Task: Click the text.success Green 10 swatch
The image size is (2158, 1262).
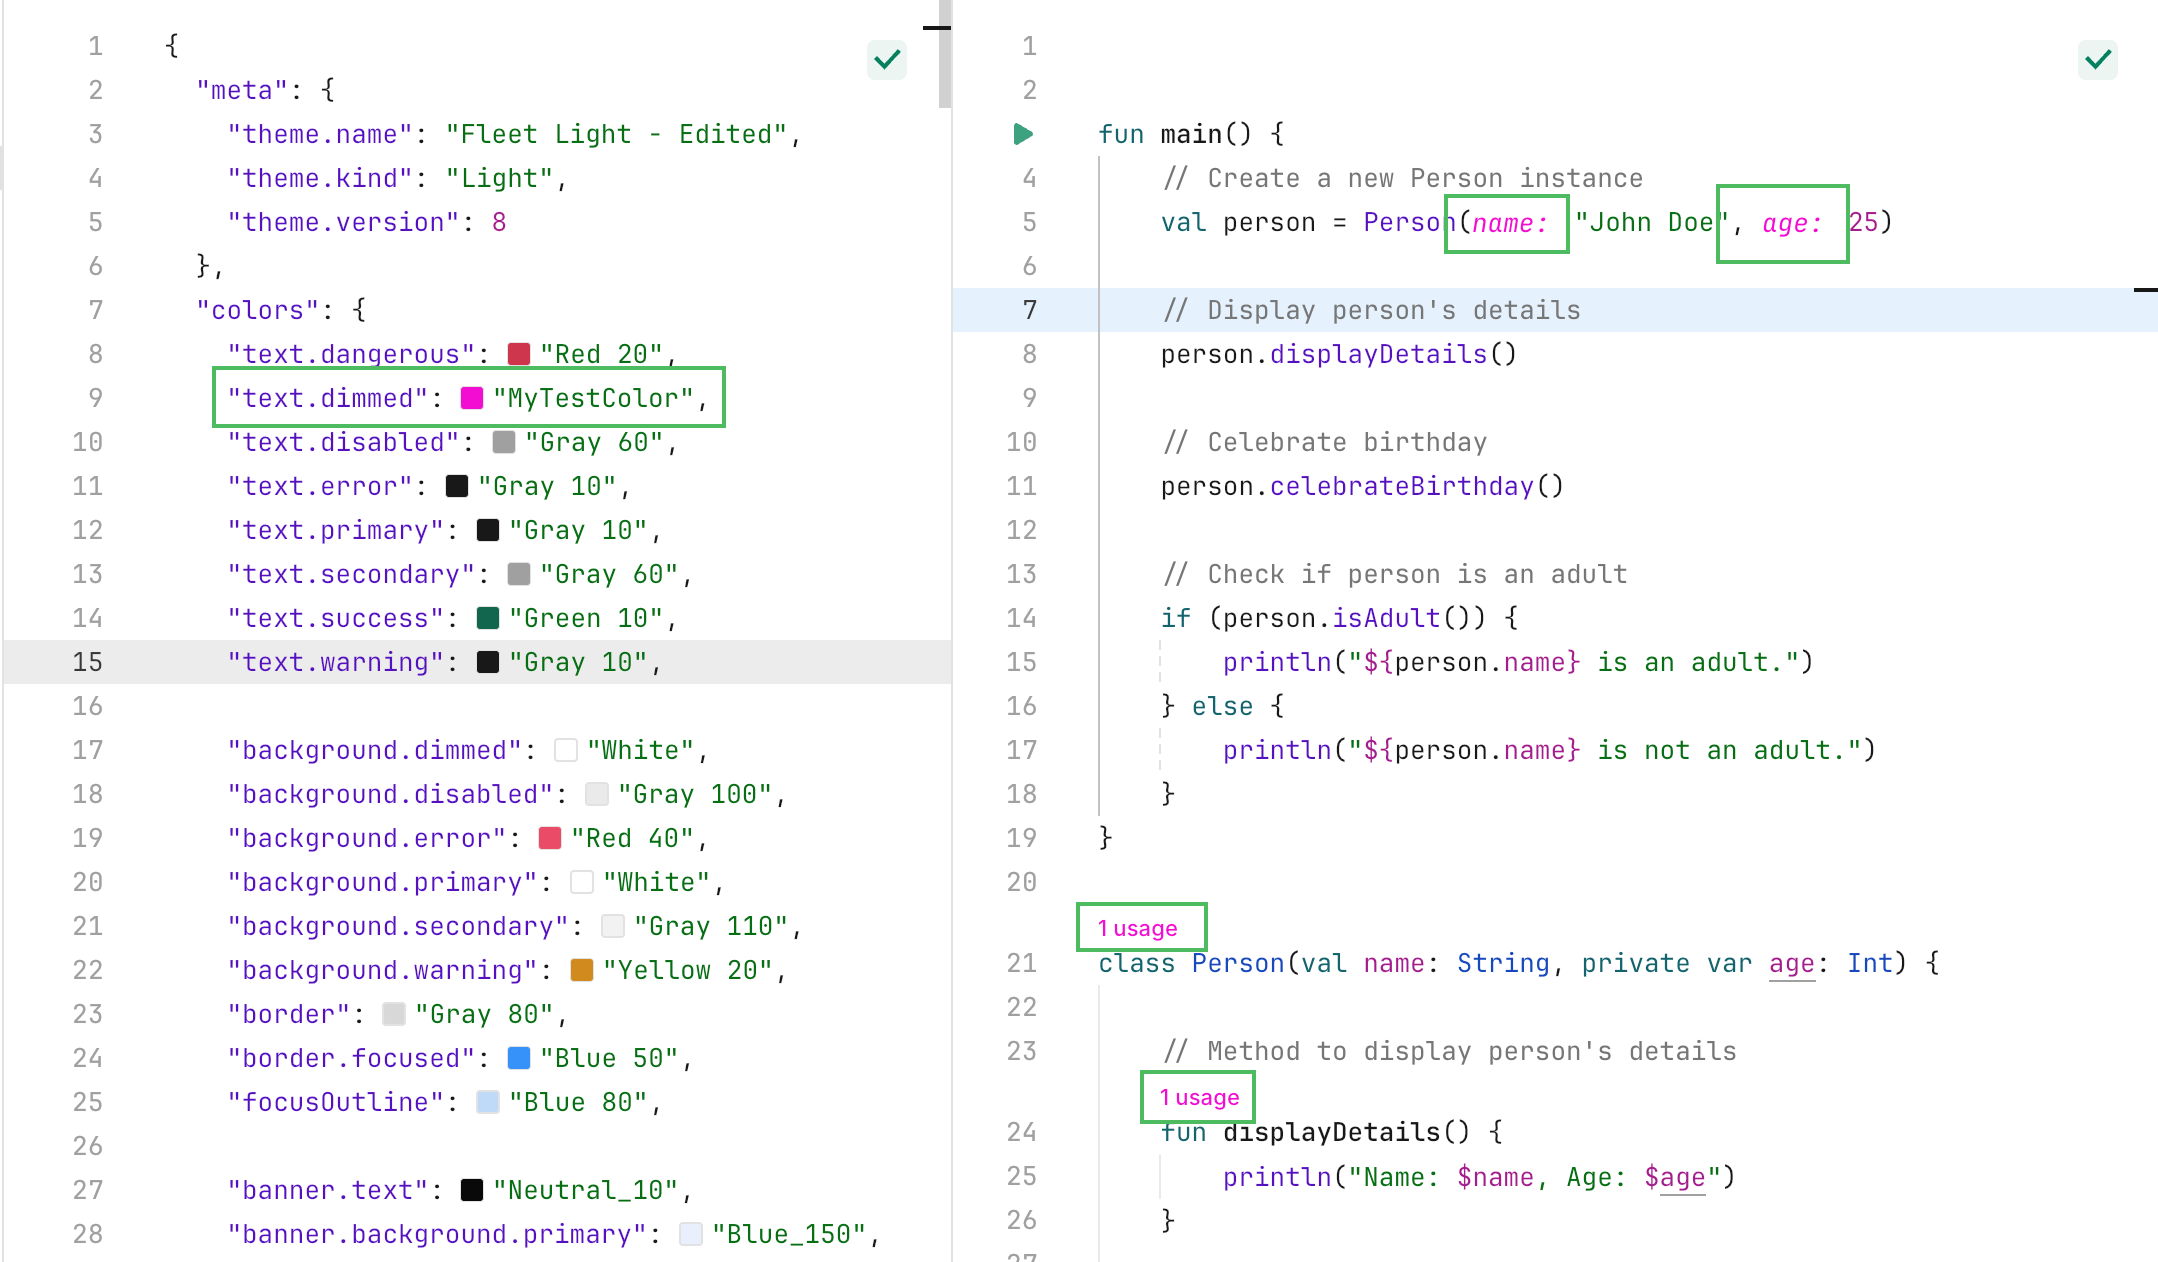Action: [488, 618]
